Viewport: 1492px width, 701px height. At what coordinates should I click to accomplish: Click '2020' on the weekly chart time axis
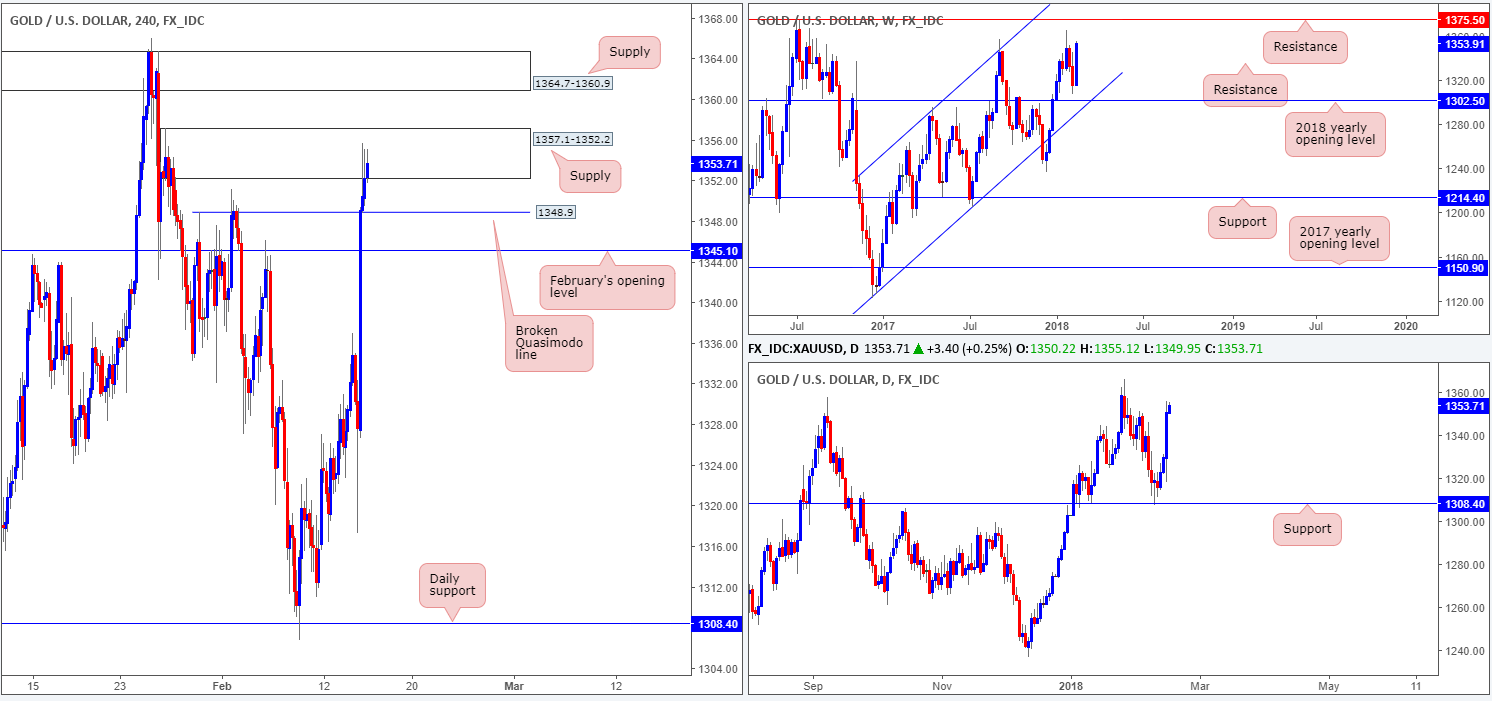click(x=1406, y=326)
